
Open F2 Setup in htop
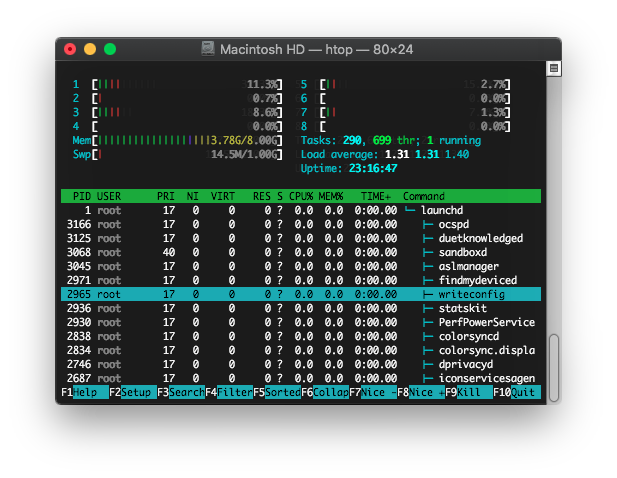(x=133, y=392)
